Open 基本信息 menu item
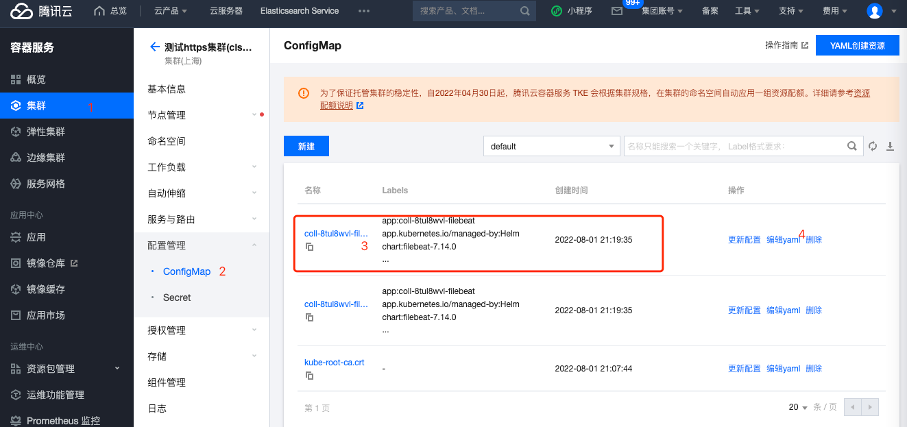The height and width of the screenshot is (428, 908). 166,89
